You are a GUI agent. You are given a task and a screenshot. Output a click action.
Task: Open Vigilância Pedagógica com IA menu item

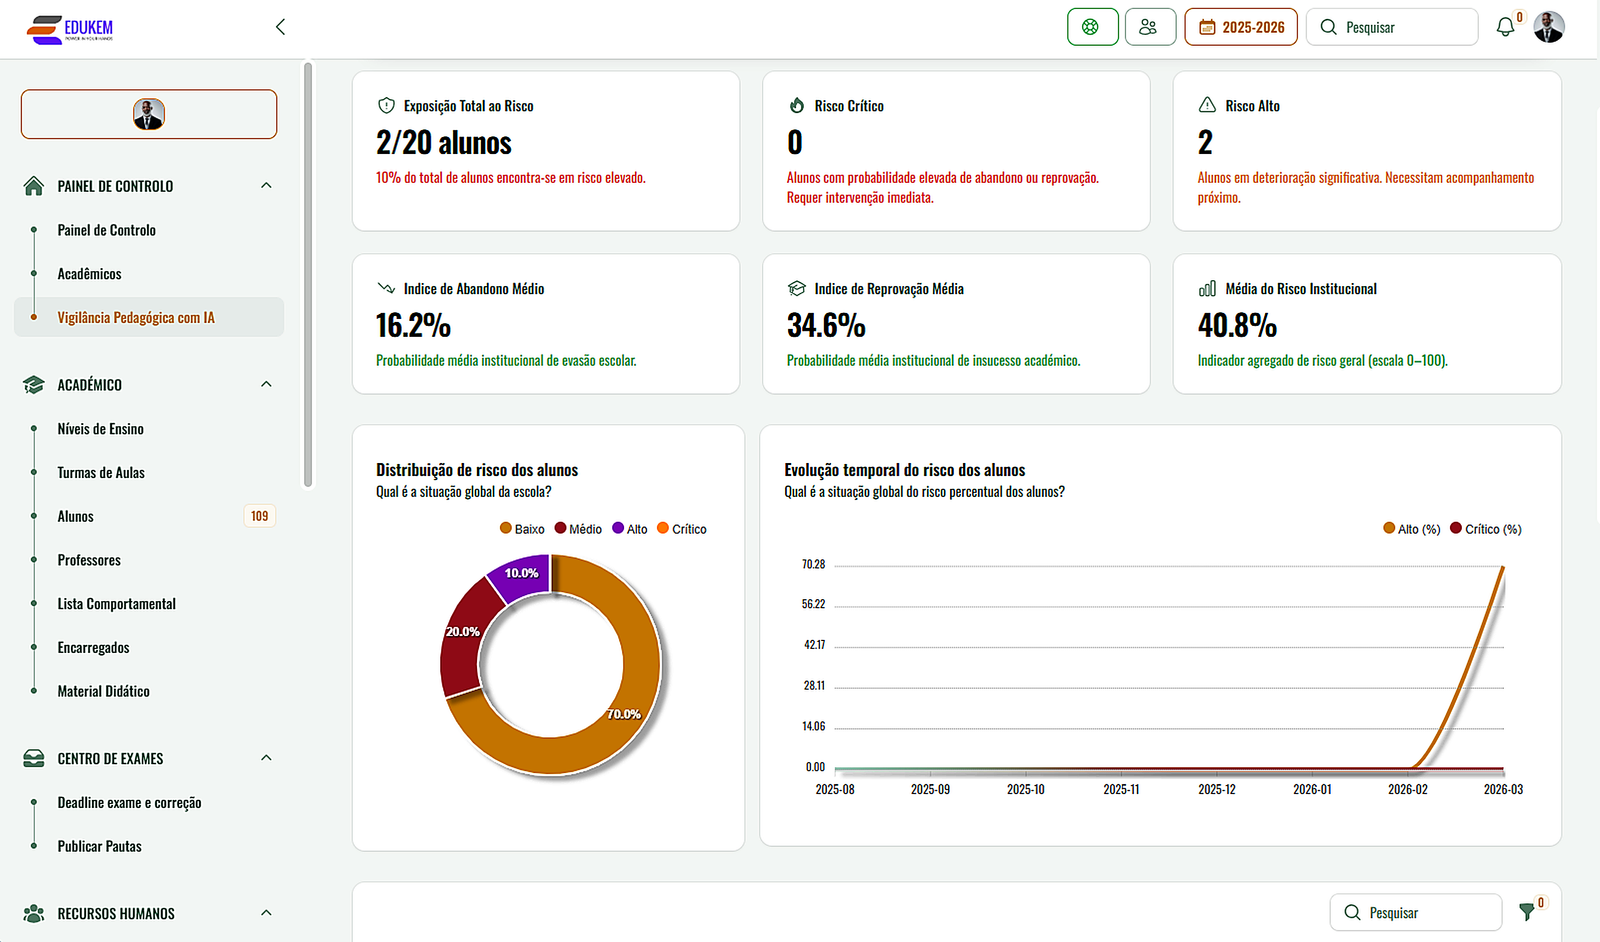pyautogui.click(x=136, y=318)
